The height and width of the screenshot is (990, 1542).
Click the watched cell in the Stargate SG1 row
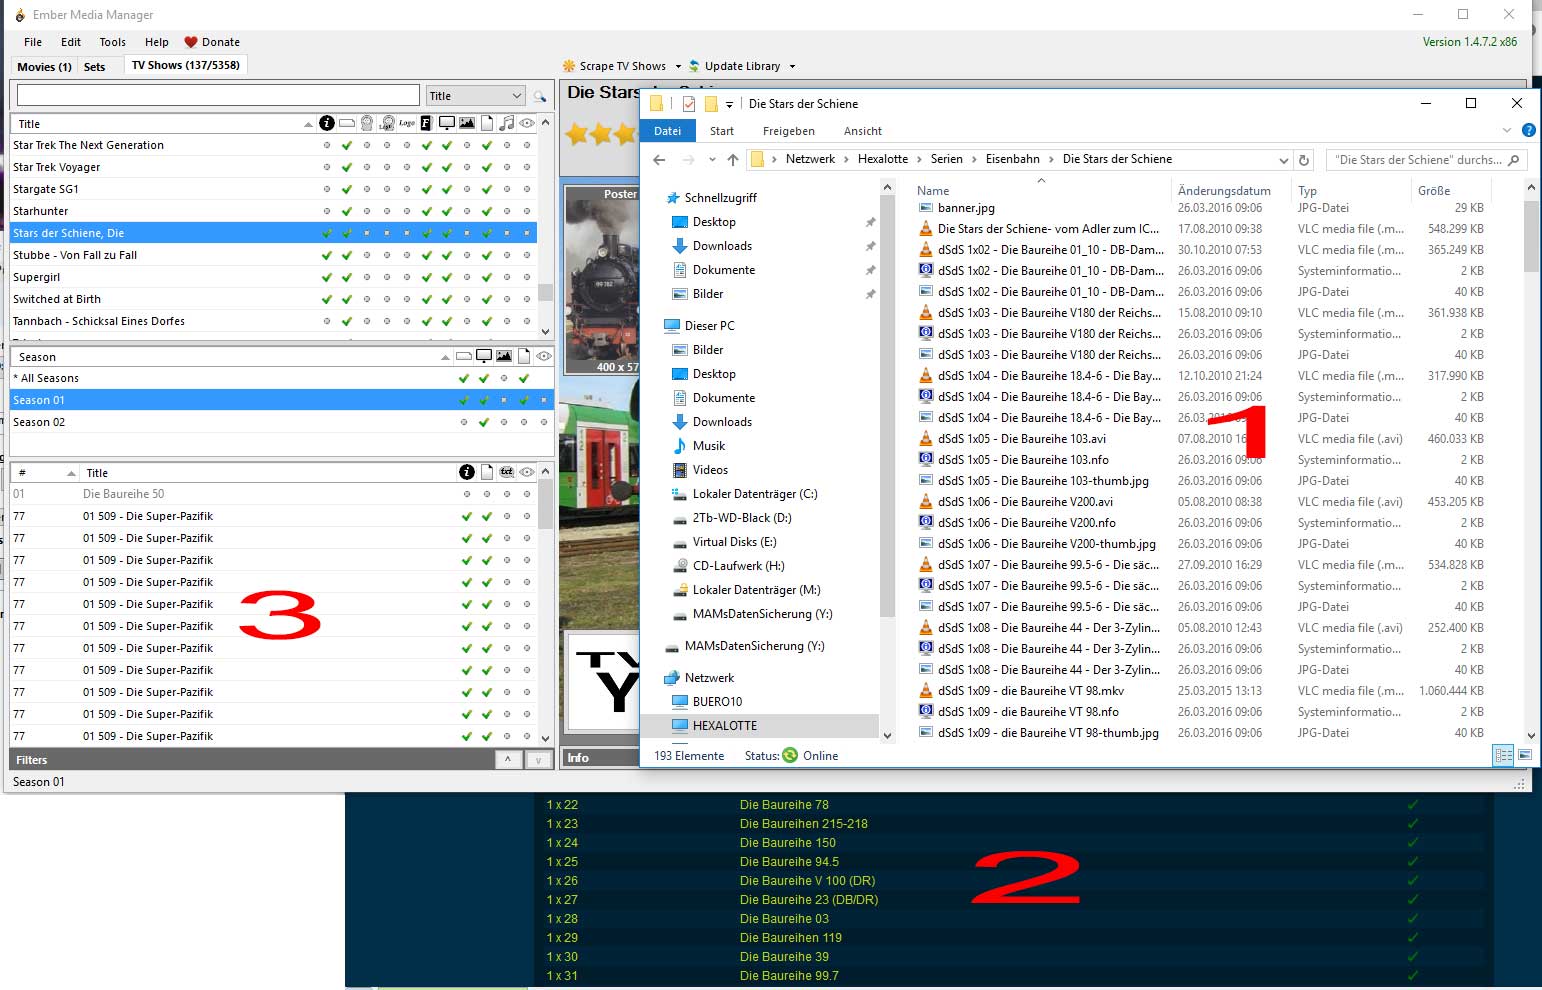[x=527, y=189]
